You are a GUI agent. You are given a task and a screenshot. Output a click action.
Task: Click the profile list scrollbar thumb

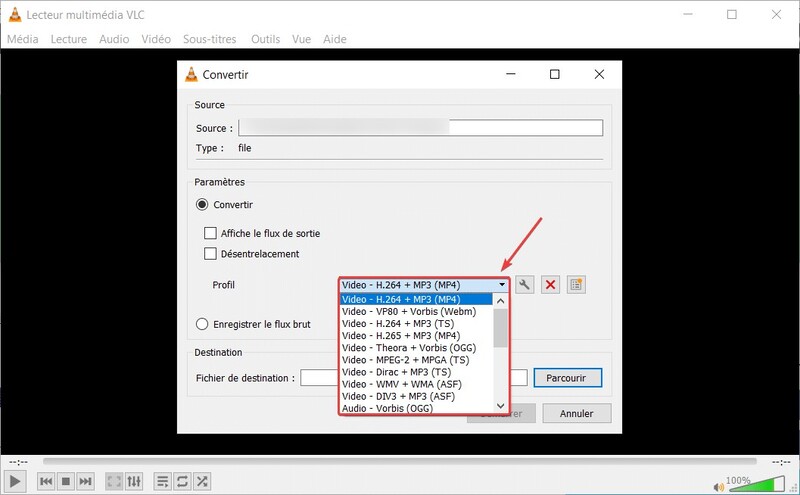click(501, 328)
